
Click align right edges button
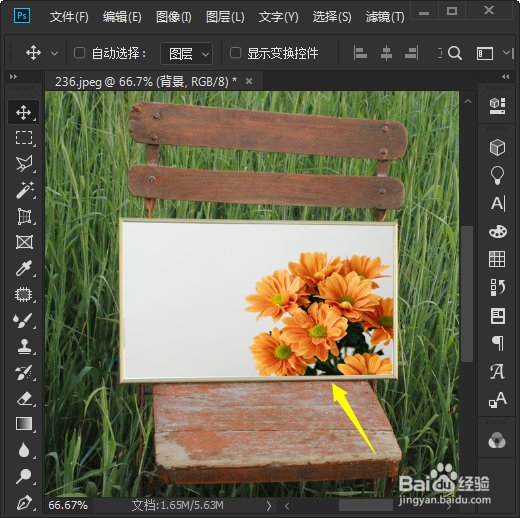click(412, 53)
